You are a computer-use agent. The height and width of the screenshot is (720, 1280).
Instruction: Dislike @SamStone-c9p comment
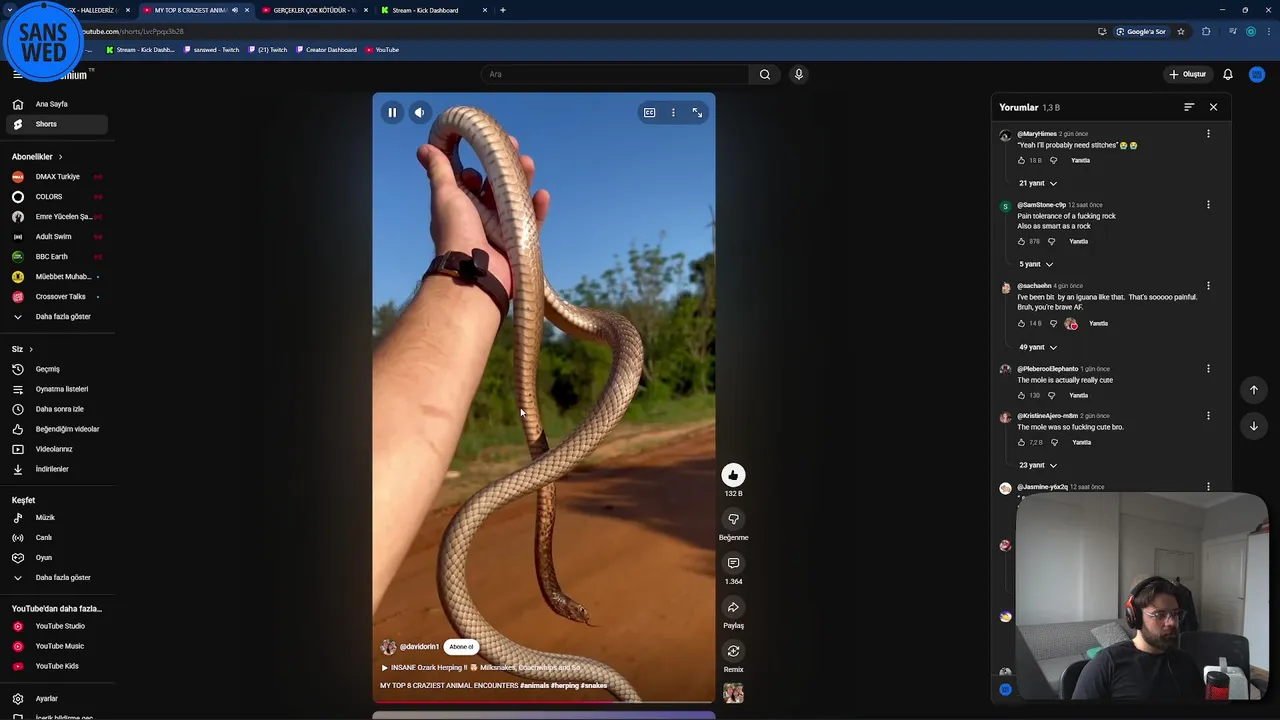pos(1051,241)
